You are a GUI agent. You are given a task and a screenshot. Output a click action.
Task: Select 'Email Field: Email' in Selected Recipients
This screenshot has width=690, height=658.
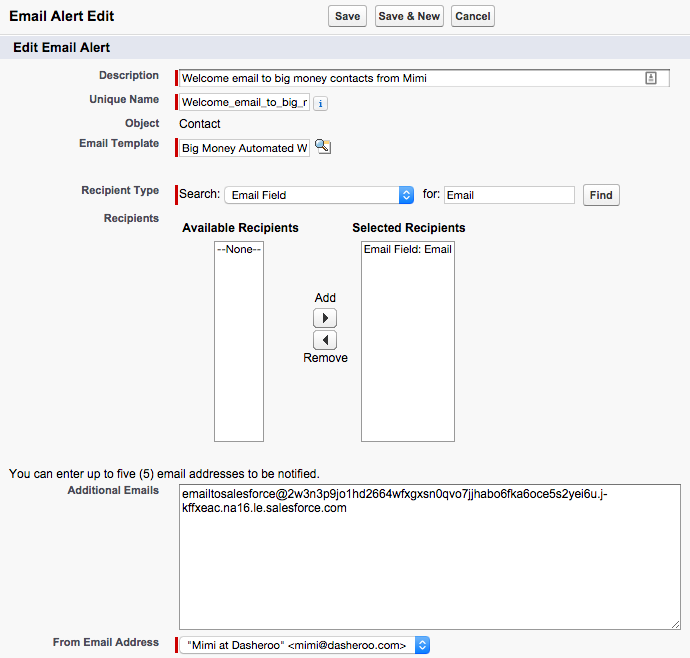tap(407, 250)
